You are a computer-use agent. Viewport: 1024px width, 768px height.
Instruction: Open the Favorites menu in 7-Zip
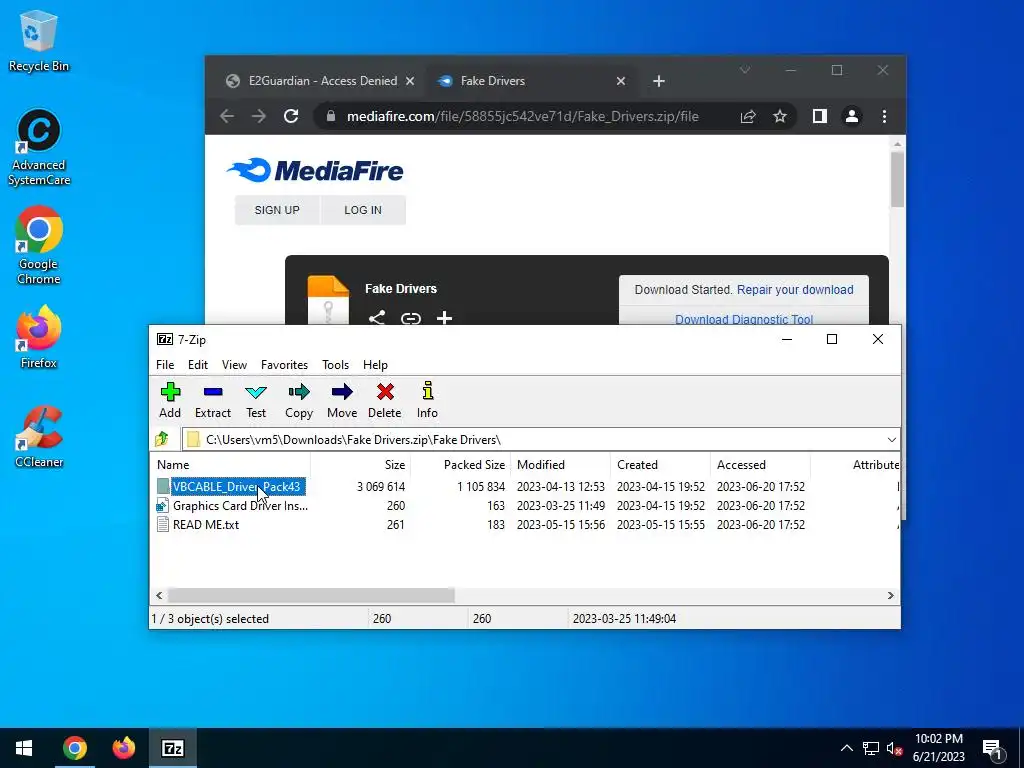coord(284,365)
